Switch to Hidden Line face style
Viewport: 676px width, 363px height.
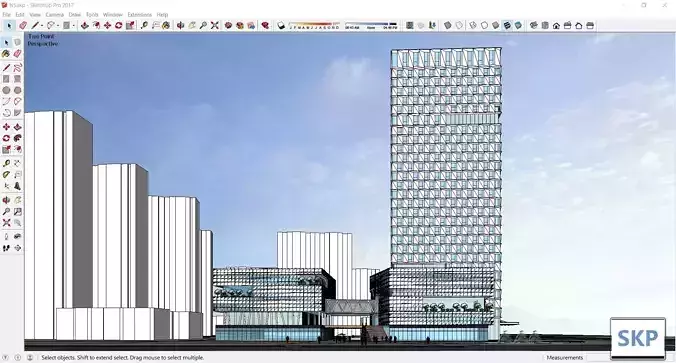[x=484, y=25]
